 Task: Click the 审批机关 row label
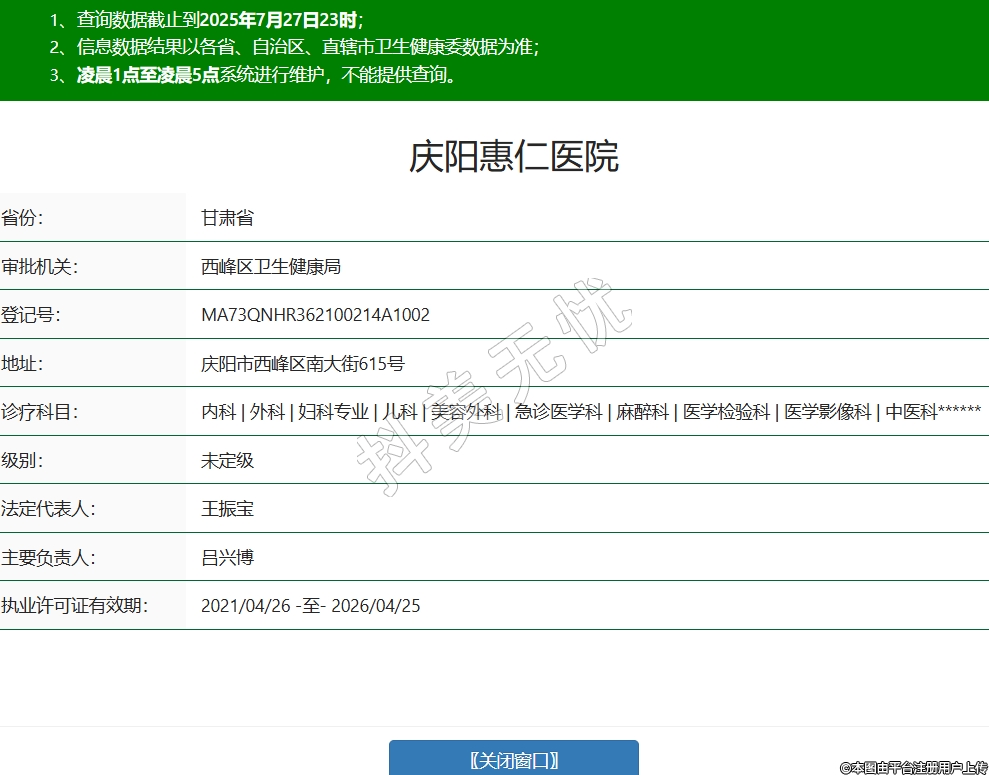(x=39, y=267)
